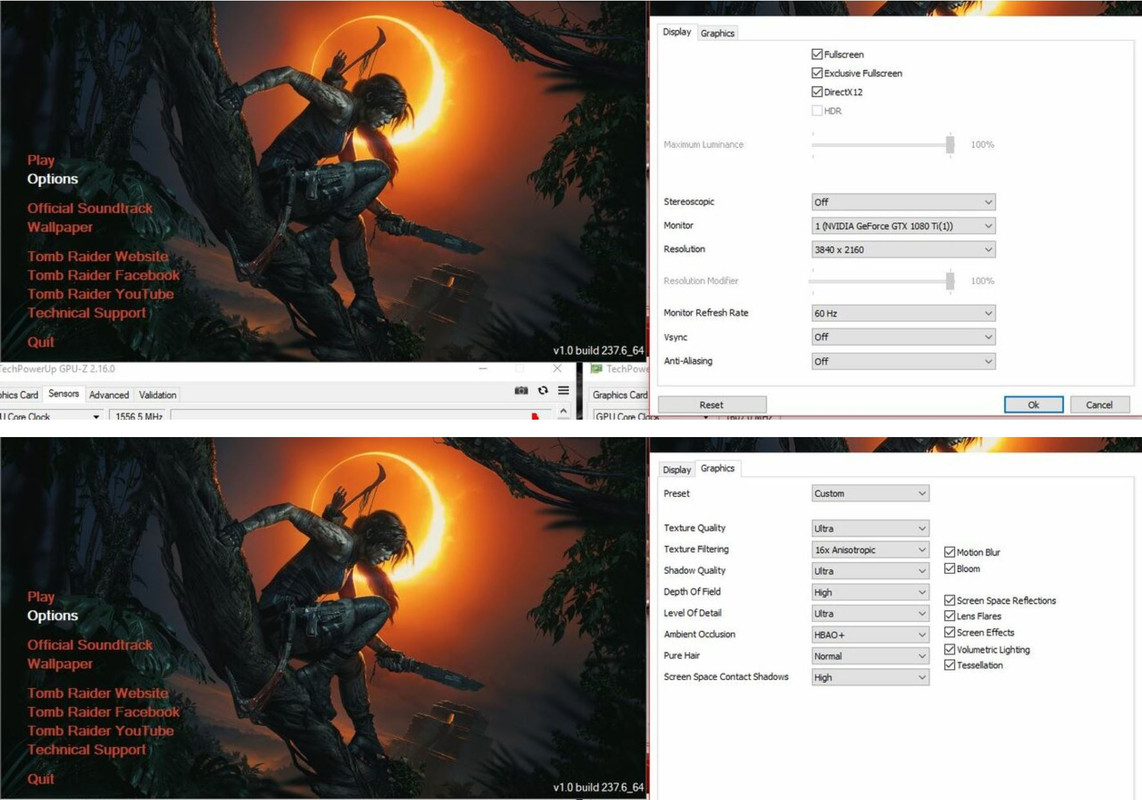Close the TechPowerUp GPU-Z 2.16.0 window
1142x800 pixels.
(x=557, y=369)
